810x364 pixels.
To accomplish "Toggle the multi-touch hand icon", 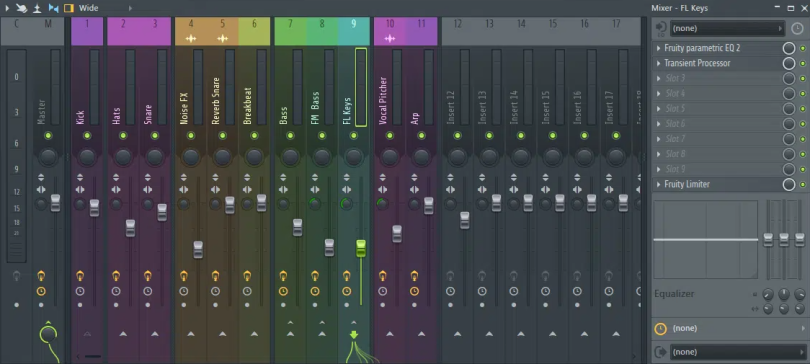I will tap(22, 8).
